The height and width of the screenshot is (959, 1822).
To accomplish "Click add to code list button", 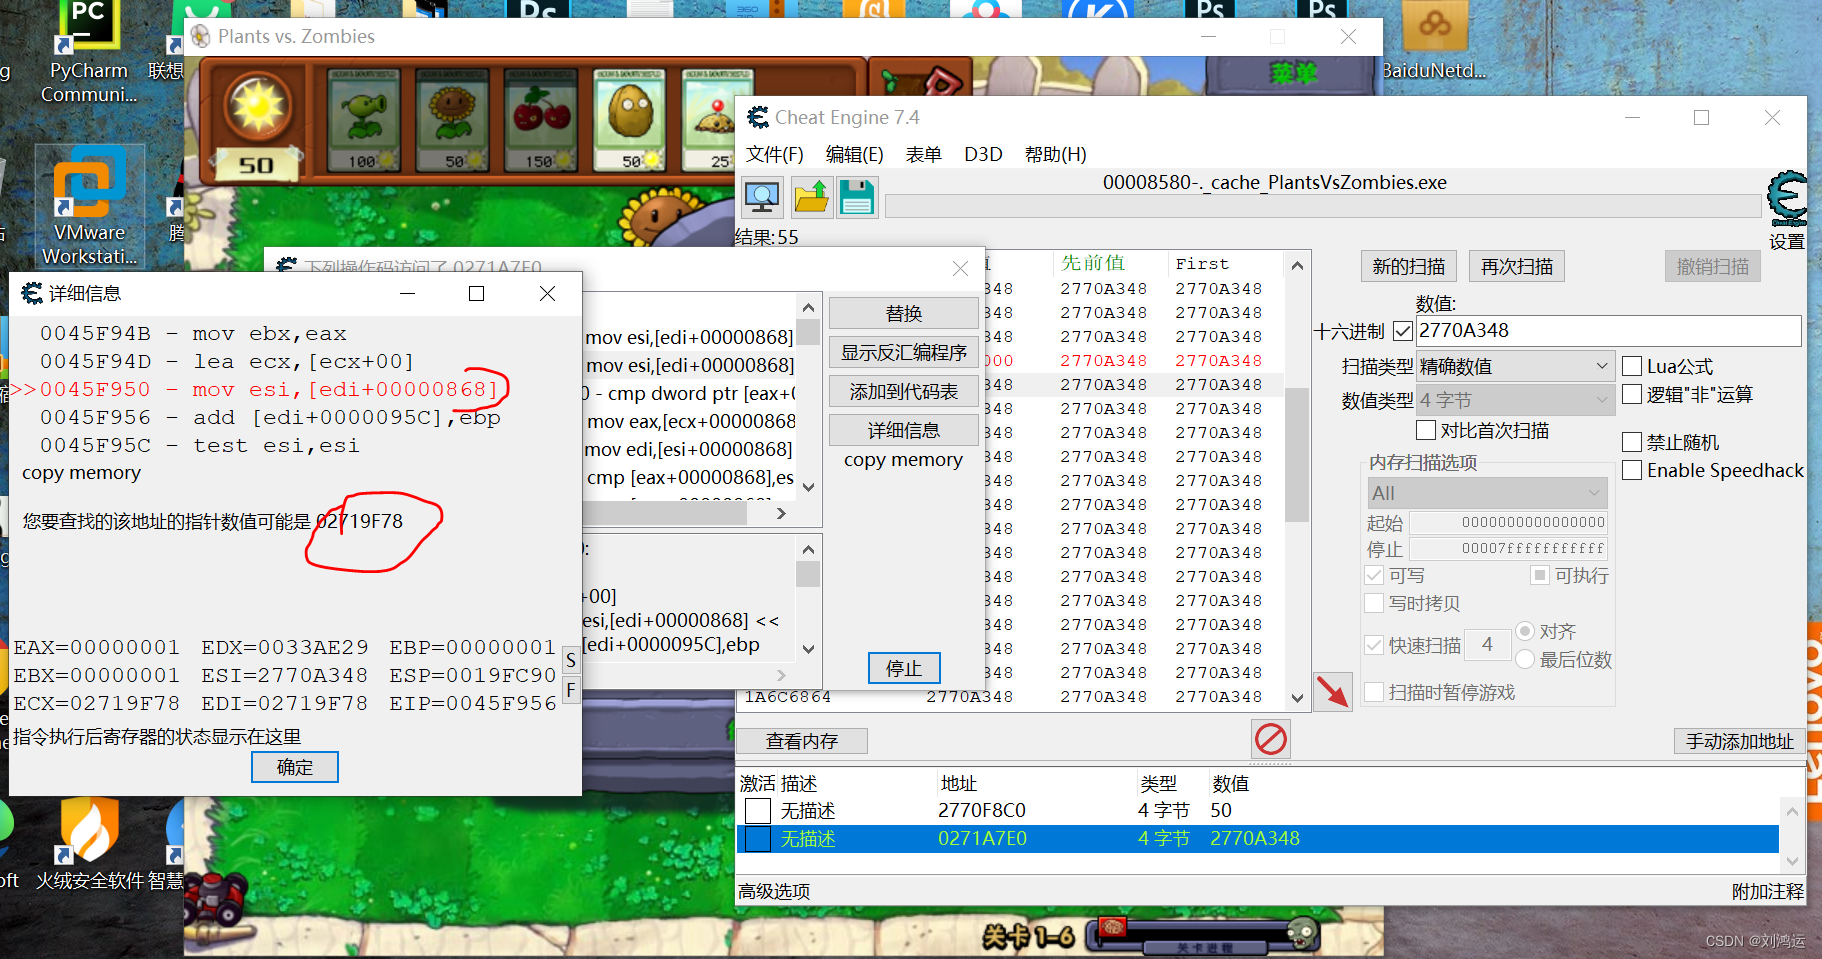I will point(904,391).
